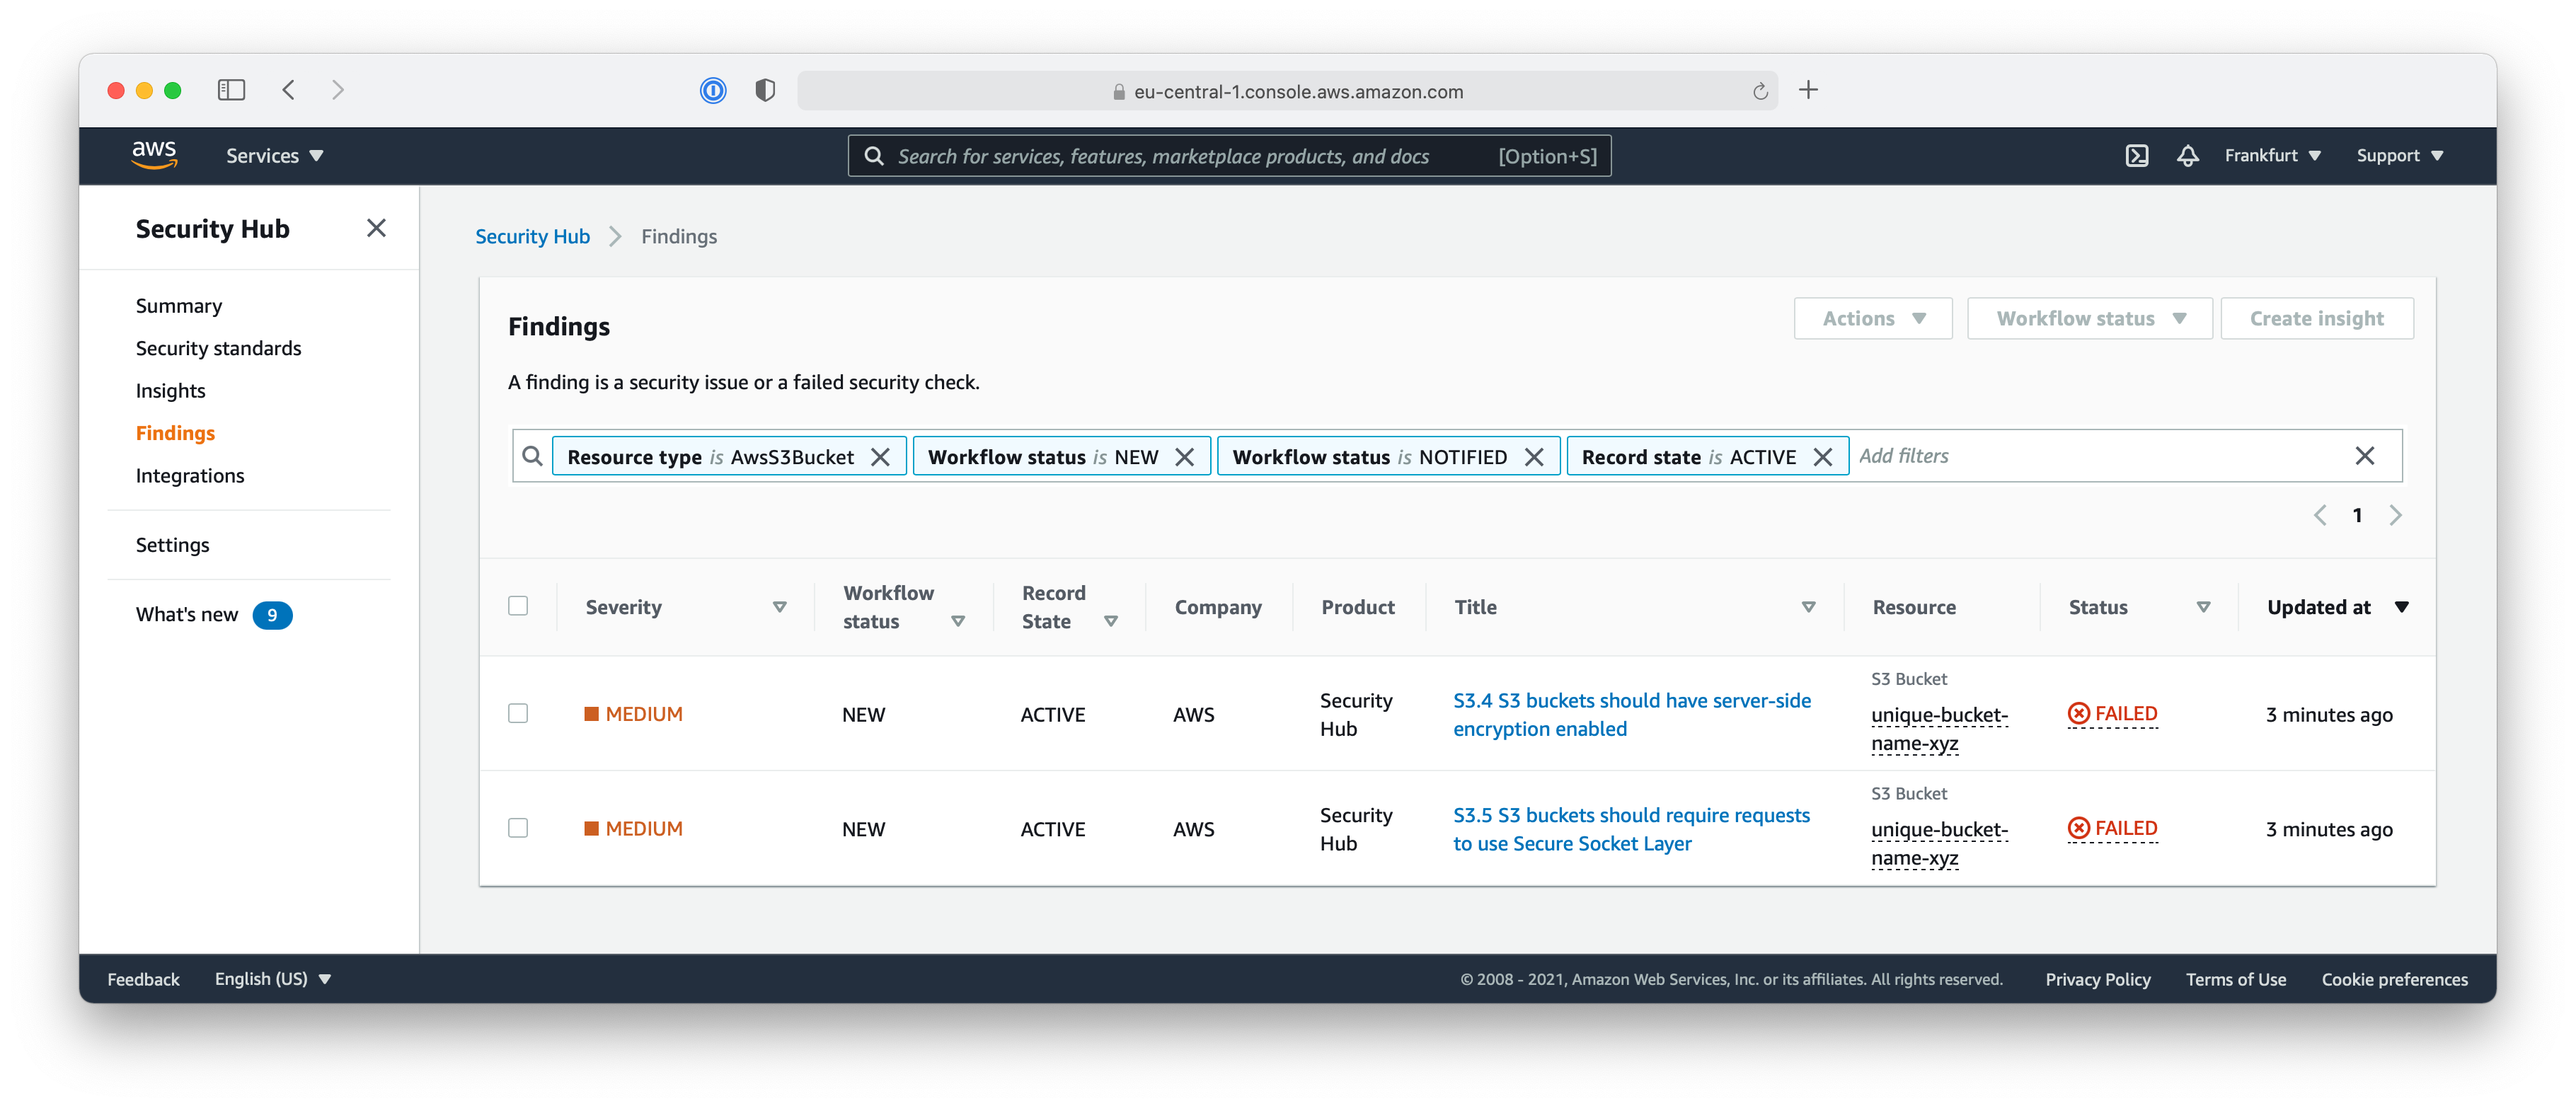
Task: Toggle the row checkbox for S3.5 finding
Action: 519,827
